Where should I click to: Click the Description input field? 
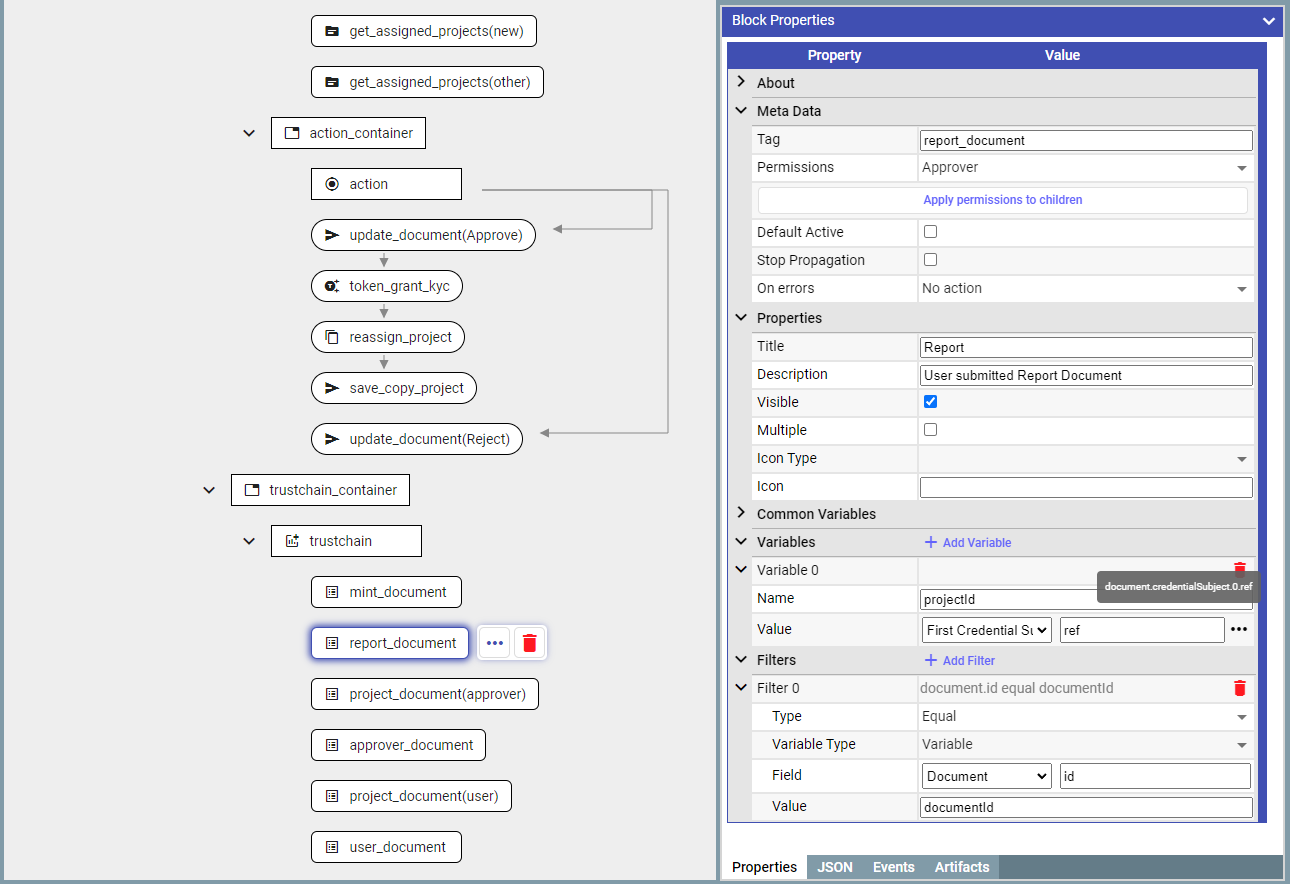tap(1086, 375)
